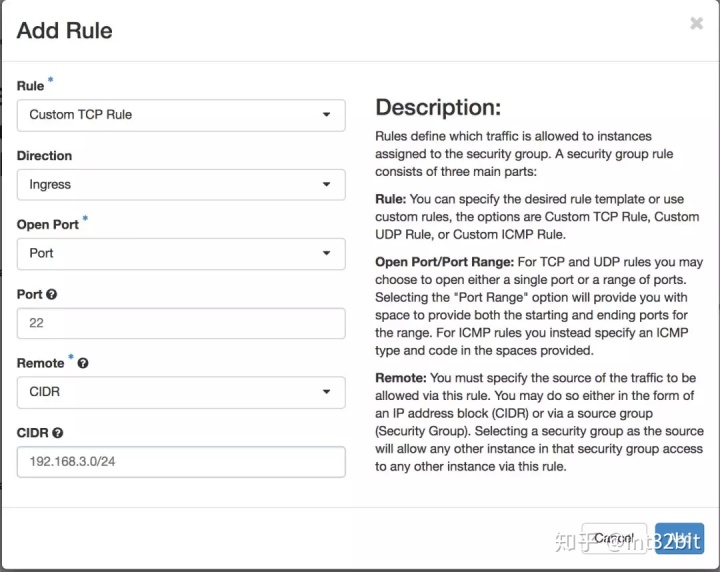This screenshot has height=572, width=720.
Task: Open the Port field help question mark icon
Action: pyautogui.click(x=51, y=295)
